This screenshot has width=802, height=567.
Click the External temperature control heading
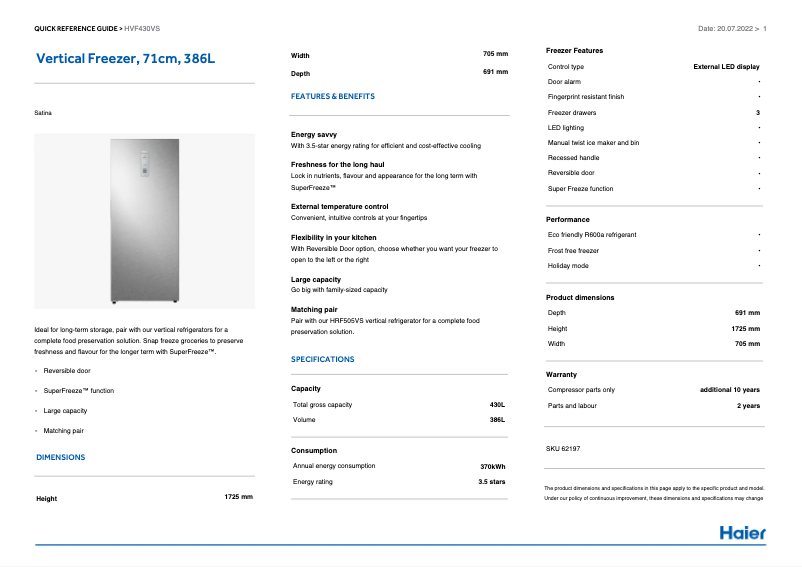click(x=339, y=206)
